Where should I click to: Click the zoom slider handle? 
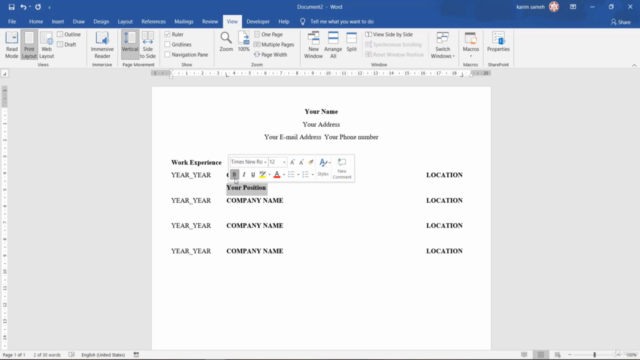(x=595, y=355)
